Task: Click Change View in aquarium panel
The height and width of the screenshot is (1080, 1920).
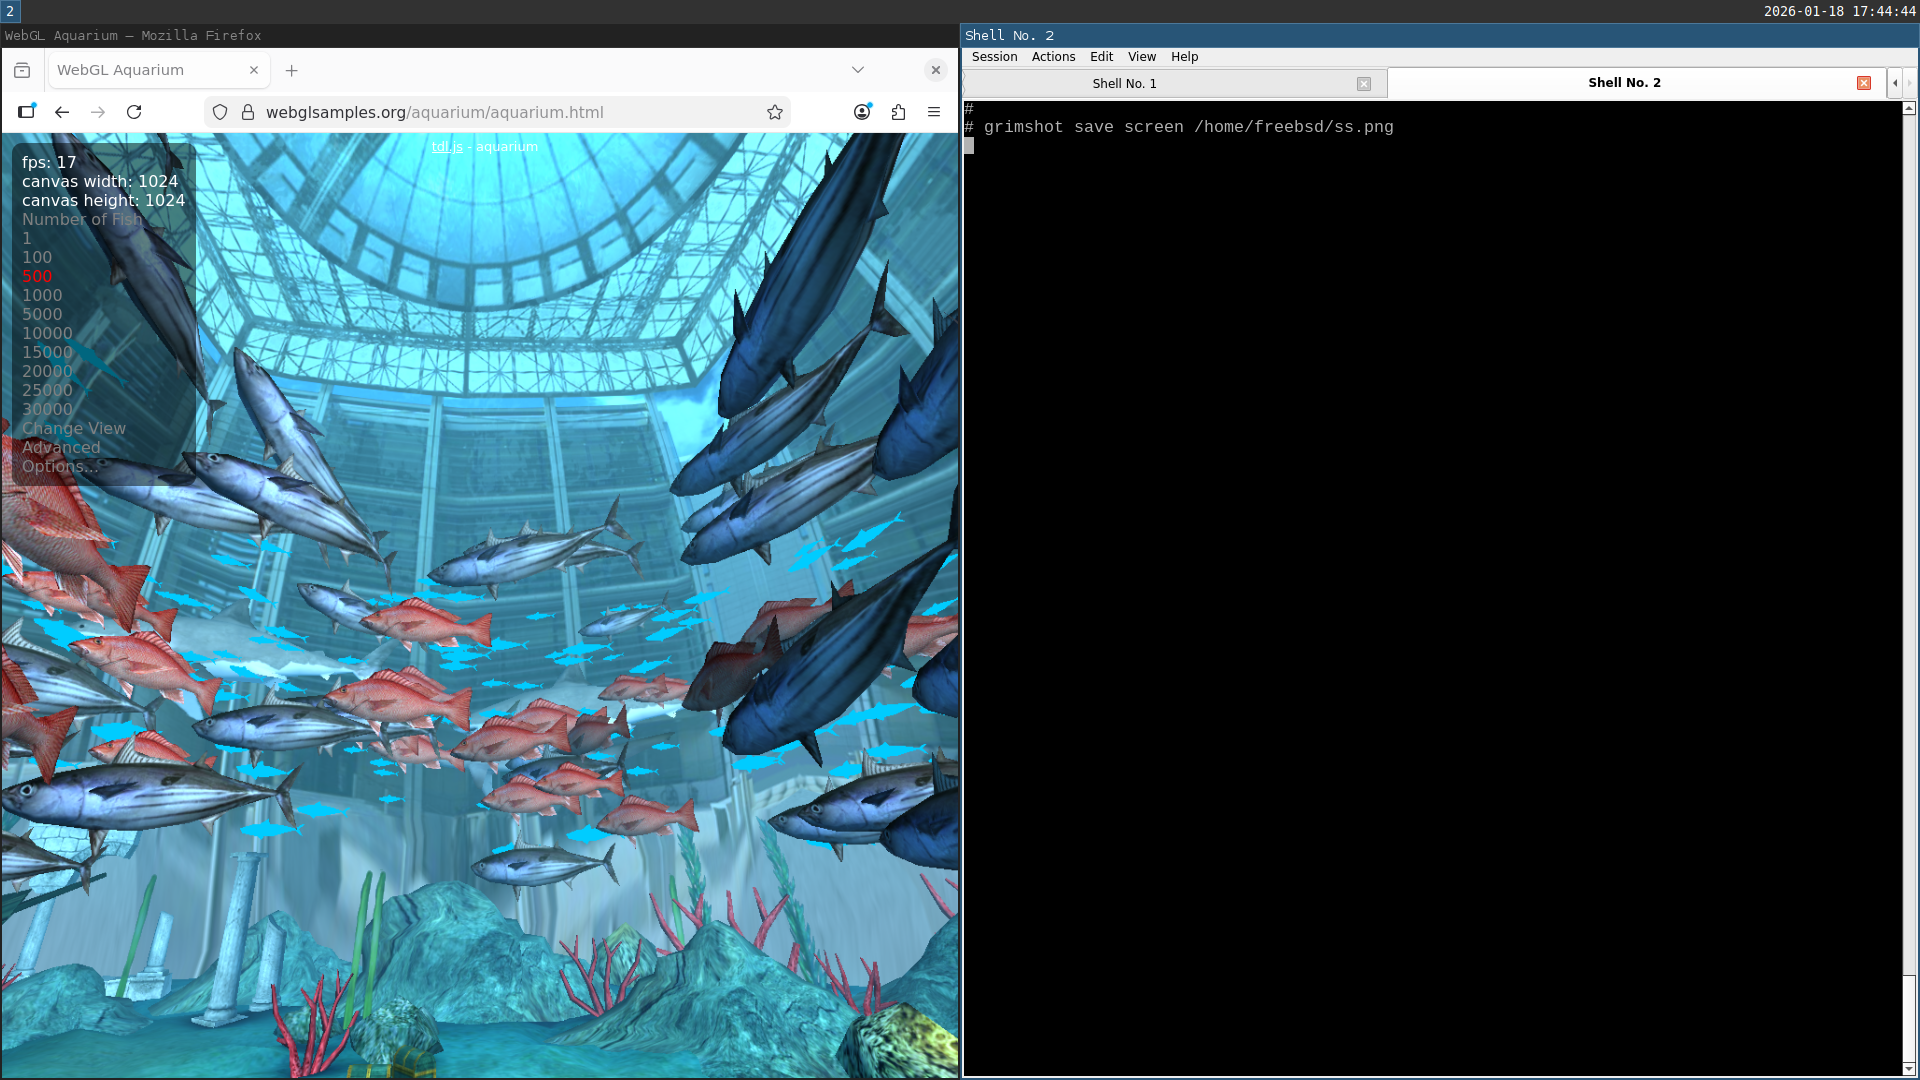Action: (x=74, y=428)
